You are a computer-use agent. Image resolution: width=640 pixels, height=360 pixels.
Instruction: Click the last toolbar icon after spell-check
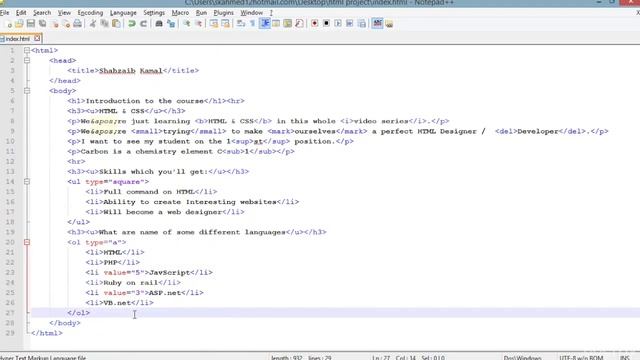click(389, 24)
